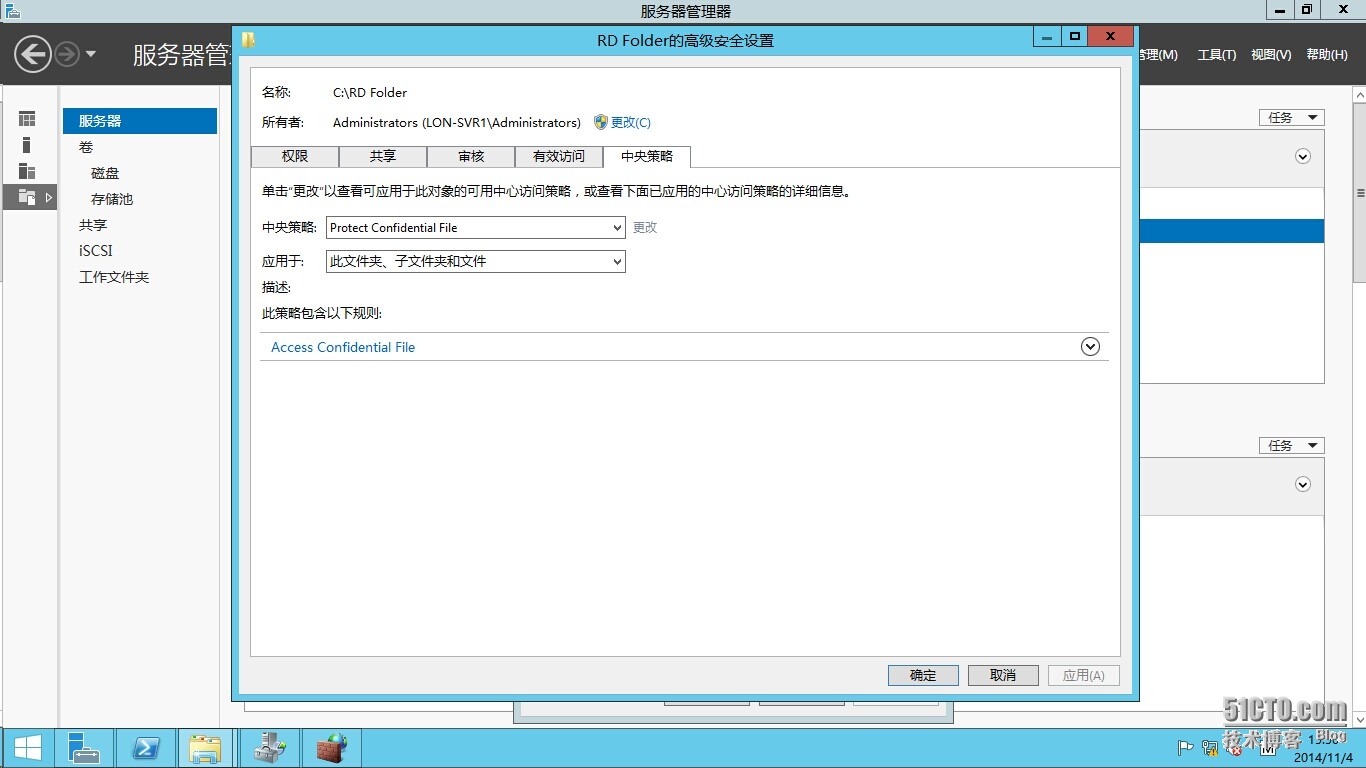Click the Server Manager title bar icon
The width and height of the screenshot is (1366, 768).
pyautogui.click(x=12, y=11)
